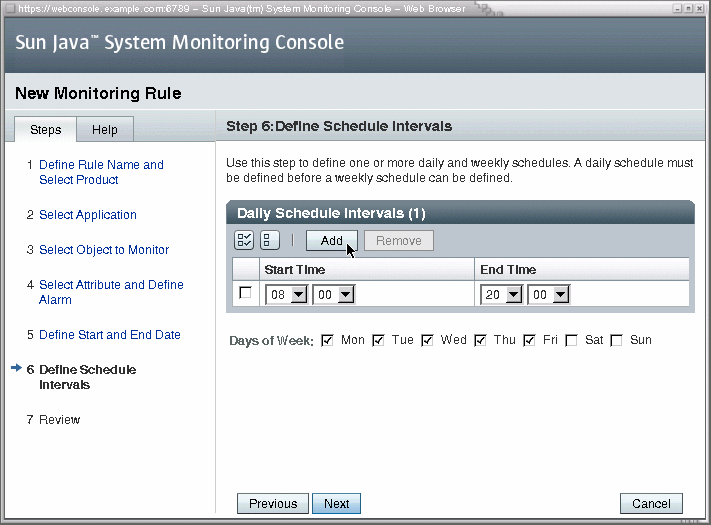Go to step Select Object to Monitor
This screenshot has width=711, height=525.
[x=104, y=249]
